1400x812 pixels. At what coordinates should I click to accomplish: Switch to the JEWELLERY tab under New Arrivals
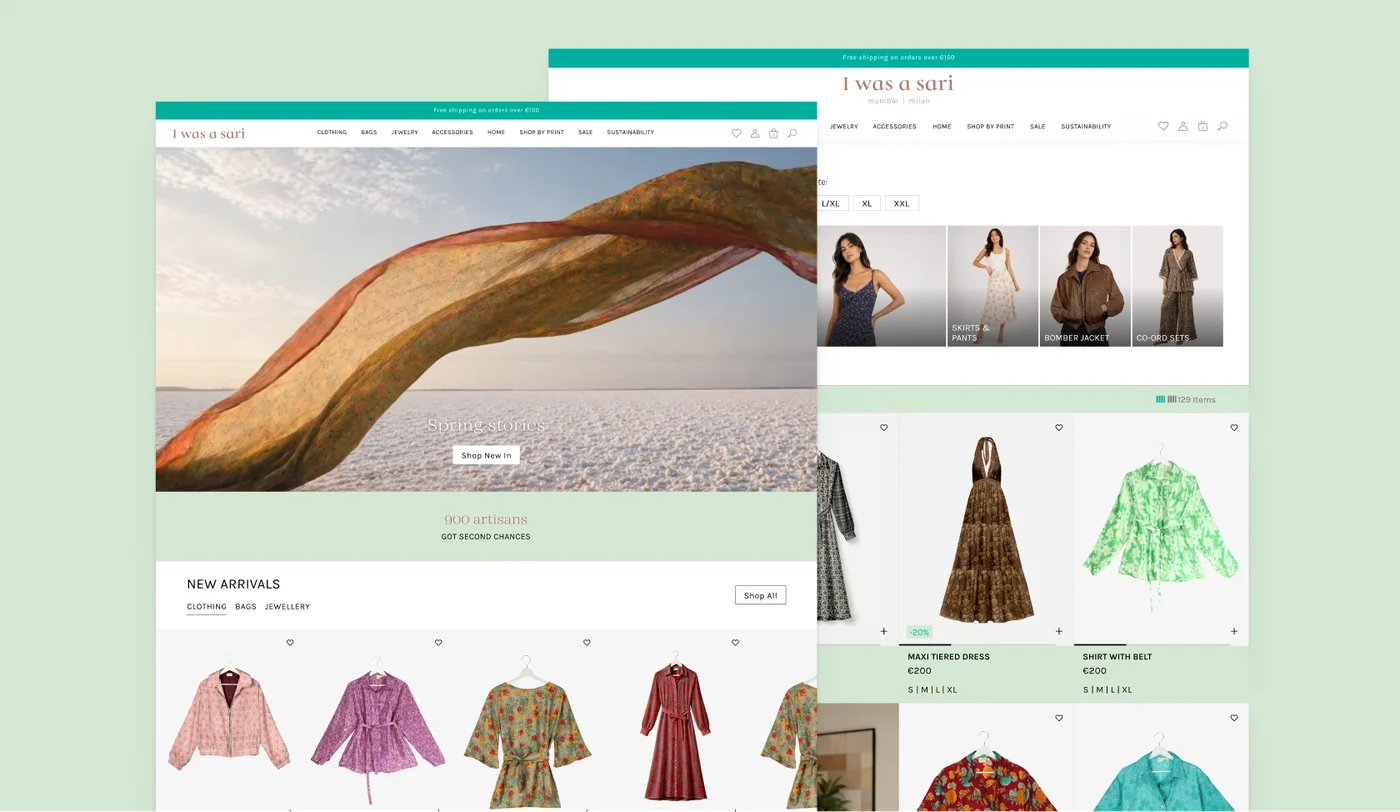pyautogui.click(x=287, y=607)
